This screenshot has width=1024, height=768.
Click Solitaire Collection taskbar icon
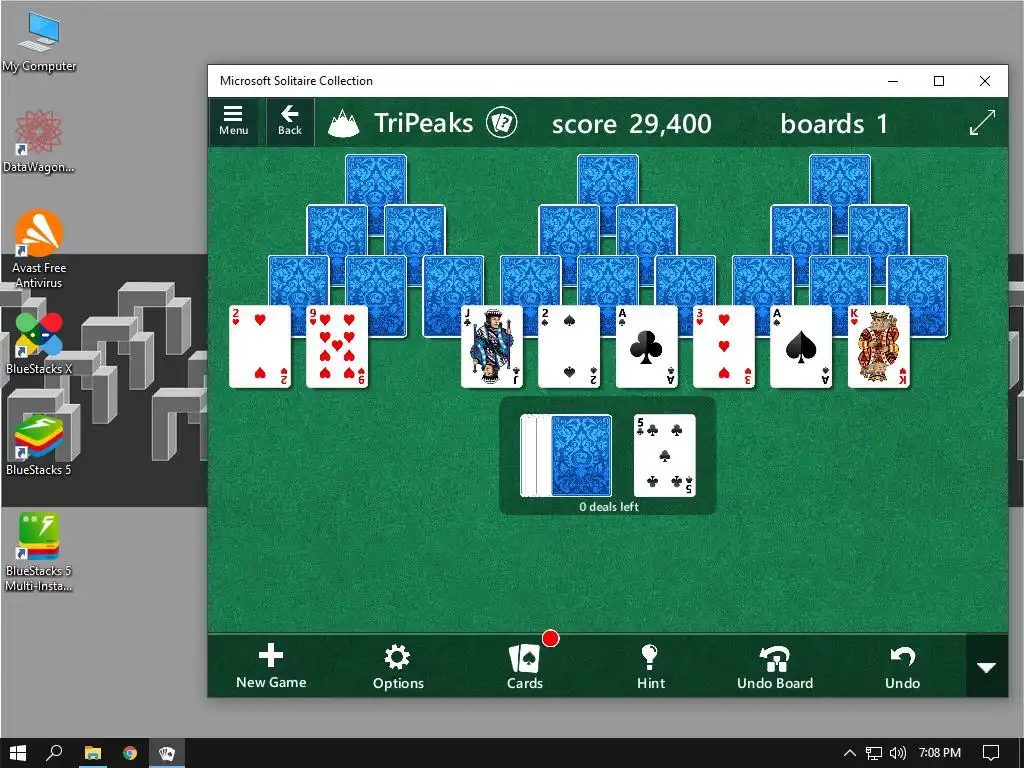point(167,753)
